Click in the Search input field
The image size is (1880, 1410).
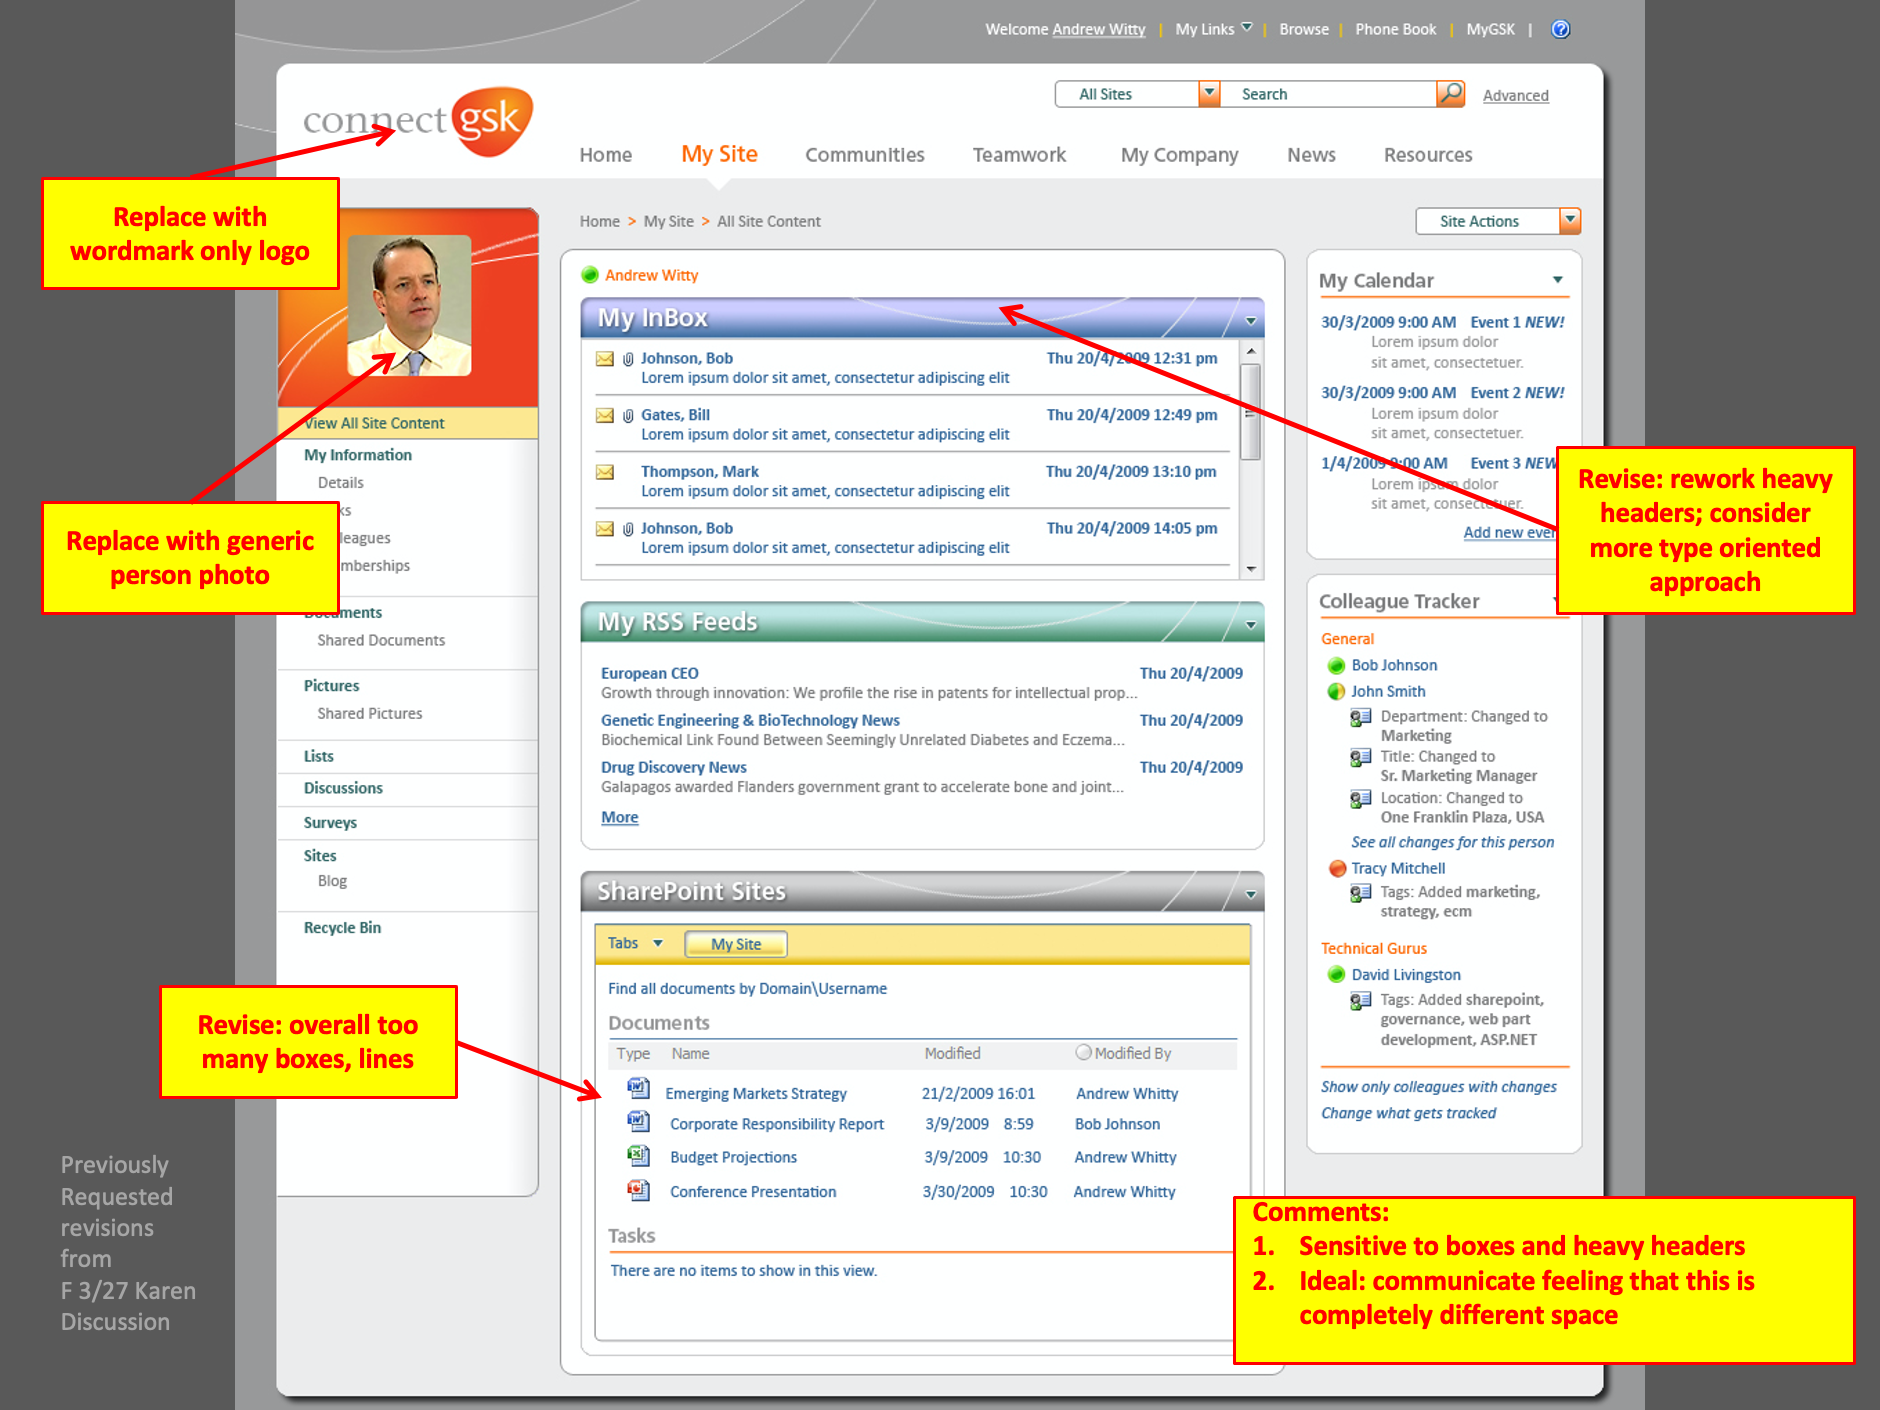click(1331, 94)
